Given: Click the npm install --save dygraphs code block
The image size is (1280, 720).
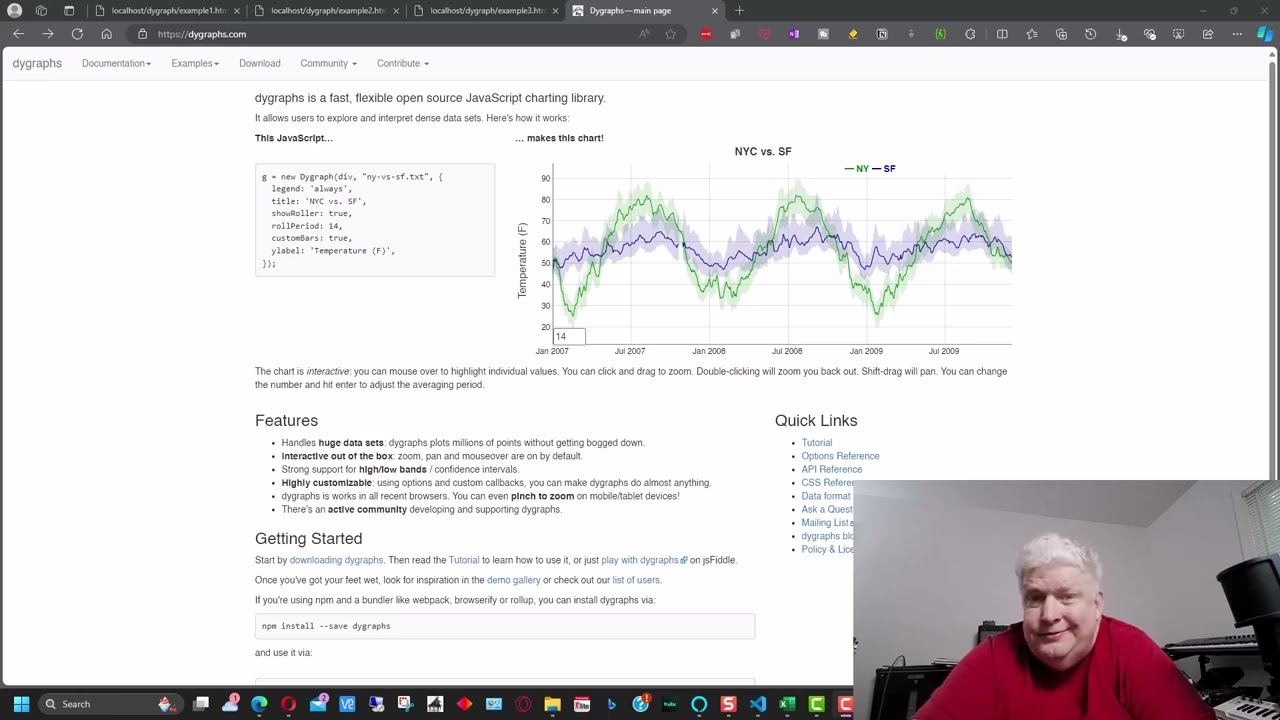Looking at the screenshot, I should (505, 626).
